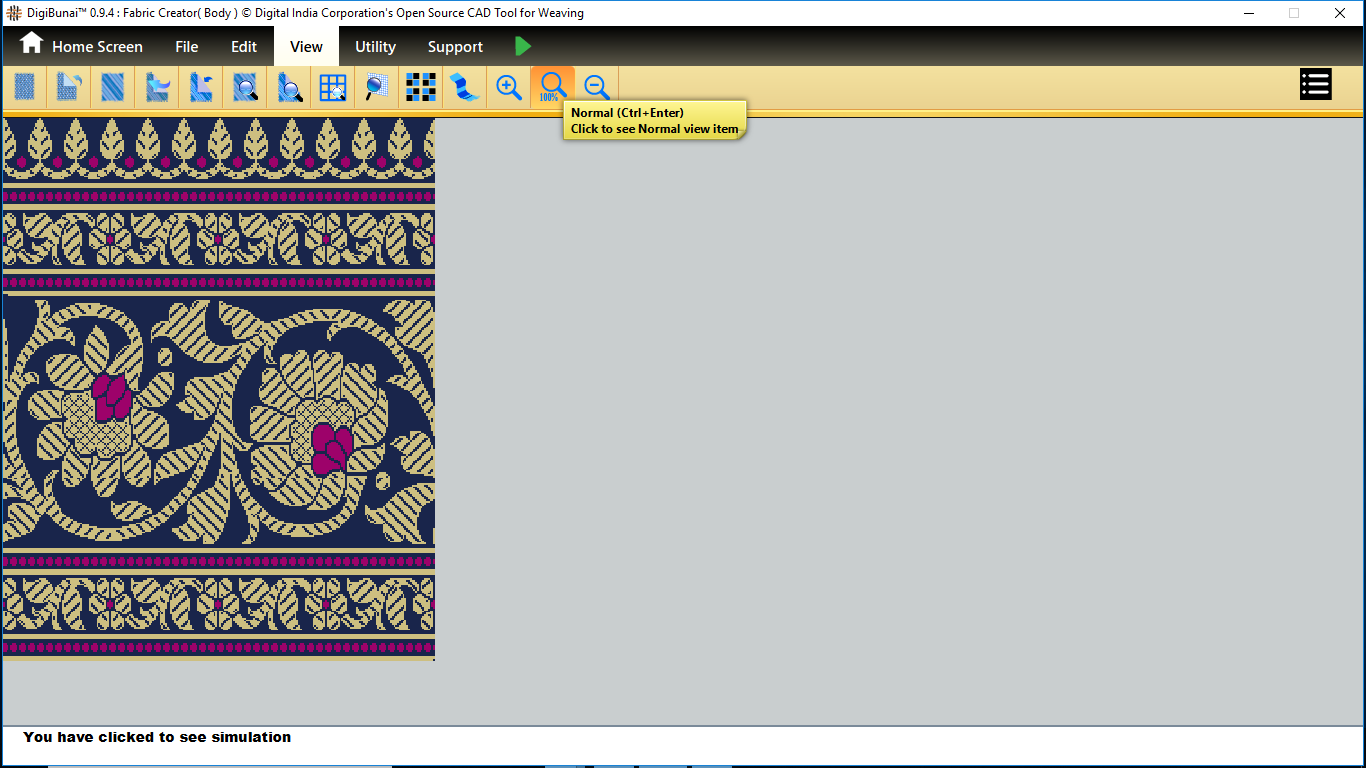The image size is (1366, 768).
Task: Open the Support menu
Action: (x=455, y=47)
